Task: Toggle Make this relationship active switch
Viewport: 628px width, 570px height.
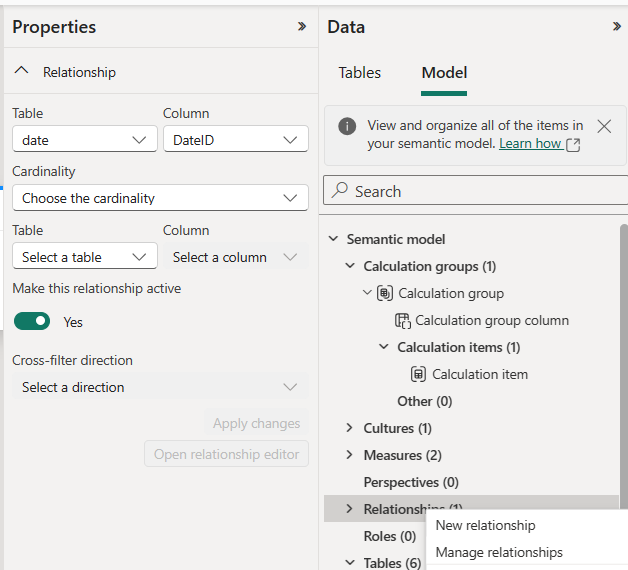Action: click(32, 321)
